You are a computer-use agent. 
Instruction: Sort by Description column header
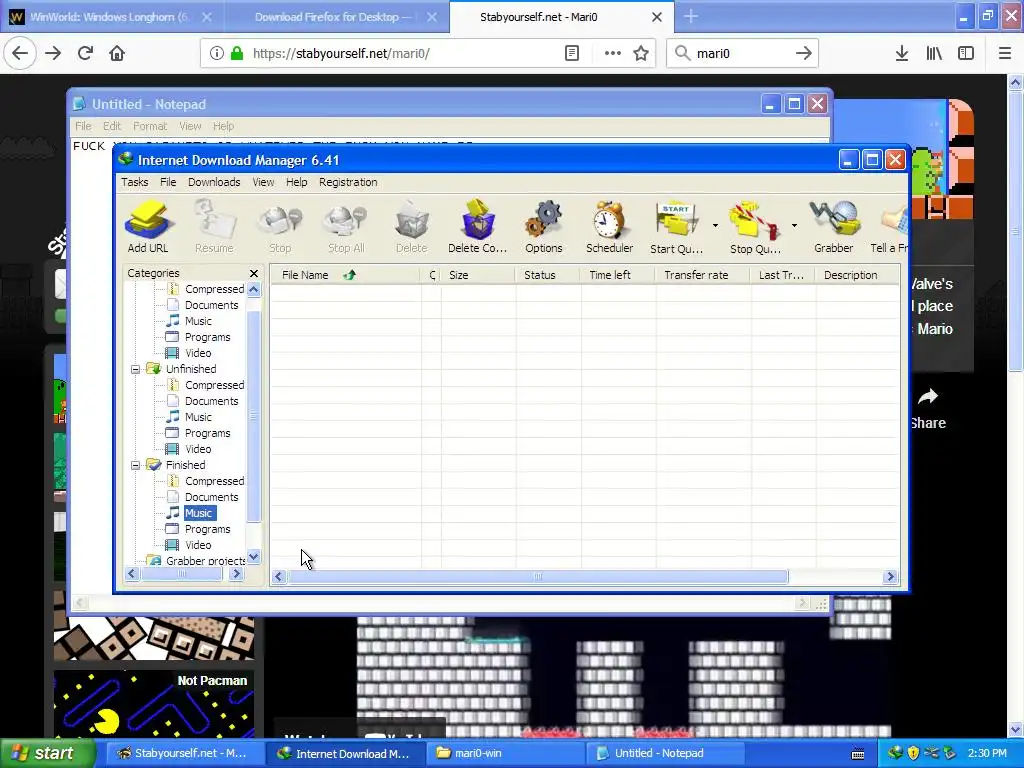(x=857, y=275)
